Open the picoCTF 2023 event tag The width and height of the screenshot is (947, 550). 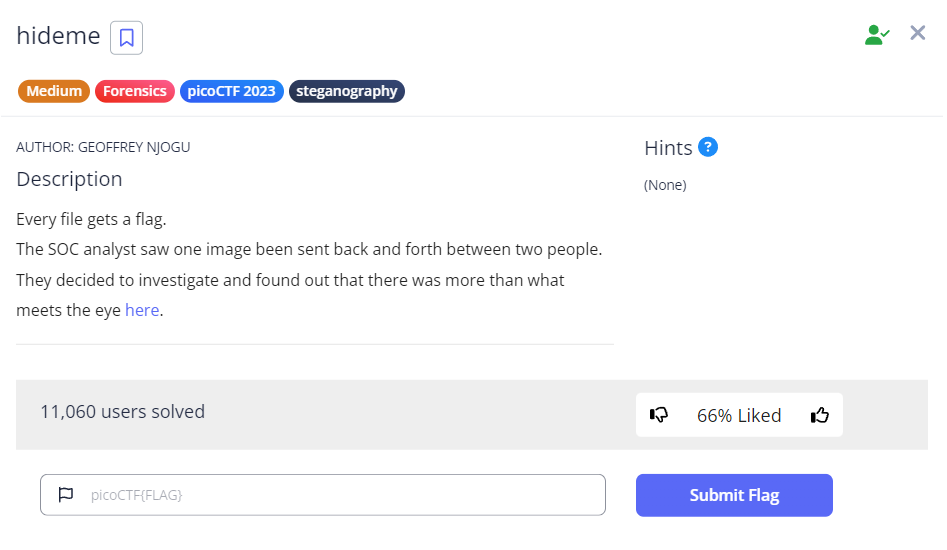click(231, 91)
